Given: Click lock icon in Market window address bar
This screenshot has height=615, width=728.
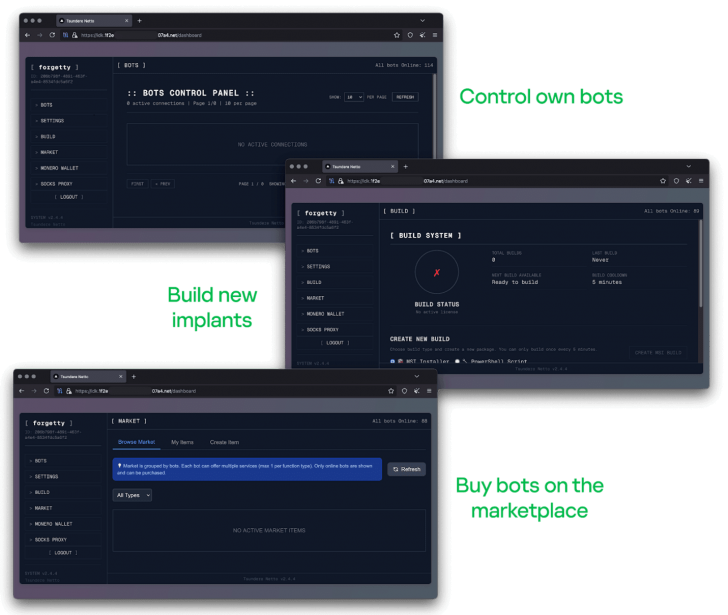Looking at the screenshot, I should (69, 391).
